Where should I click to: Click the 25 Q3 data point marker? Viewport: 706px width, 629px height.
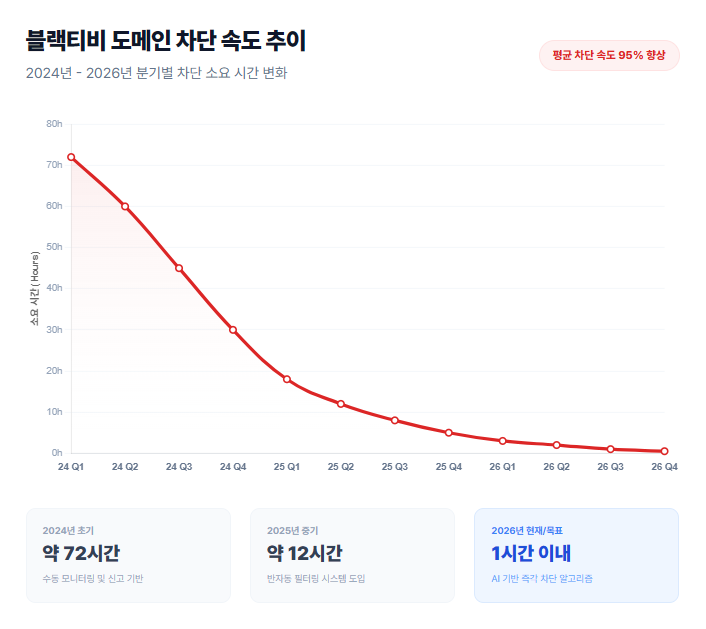pos(395,420)
